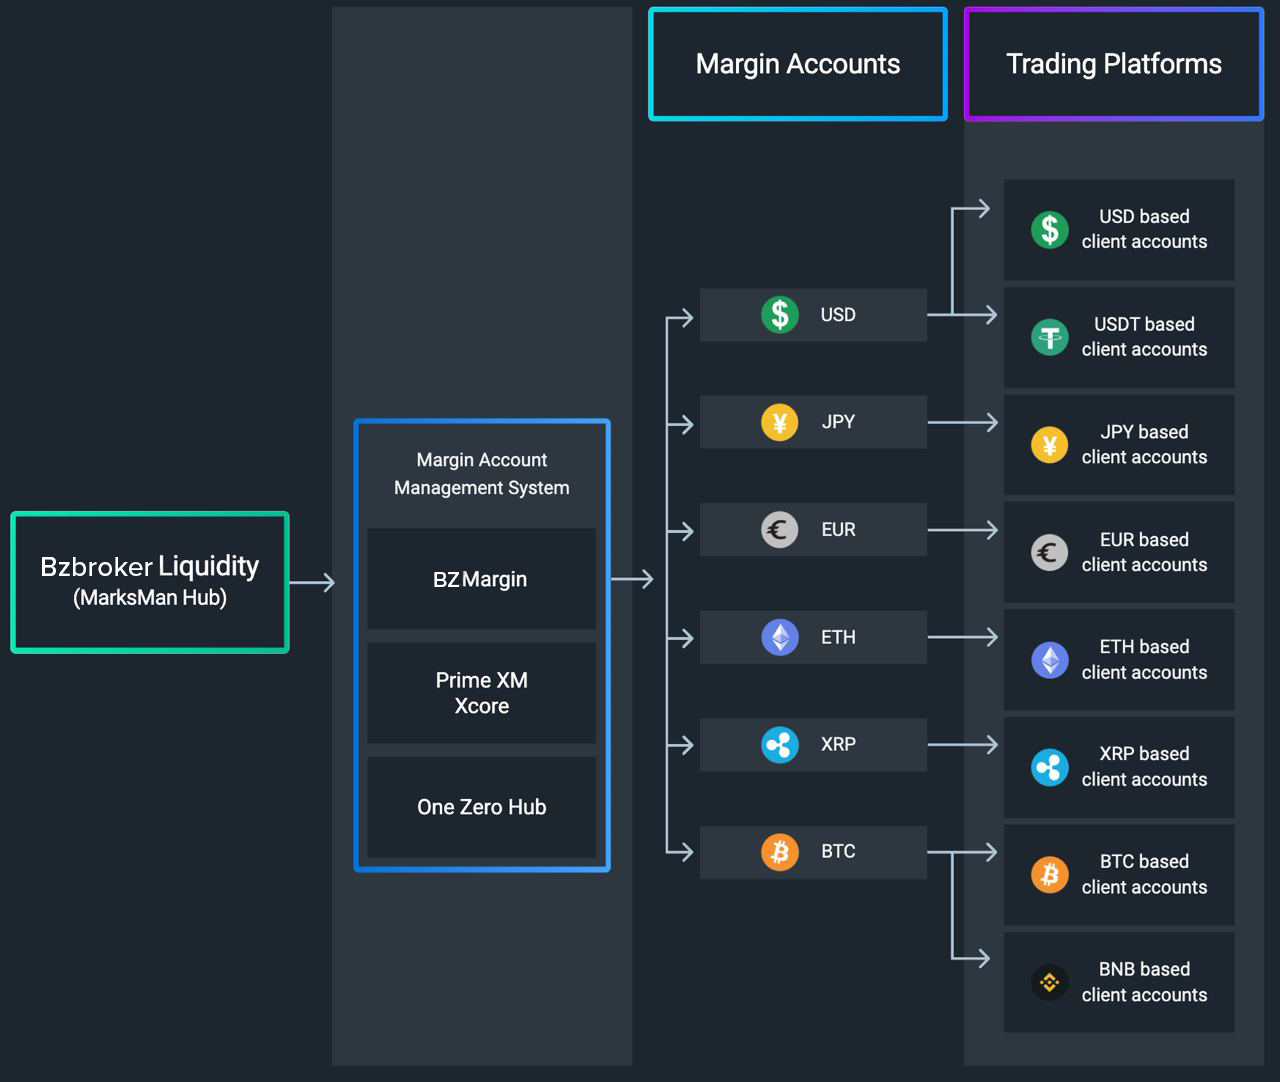Select the BZ Margin block

pos(482,579)
